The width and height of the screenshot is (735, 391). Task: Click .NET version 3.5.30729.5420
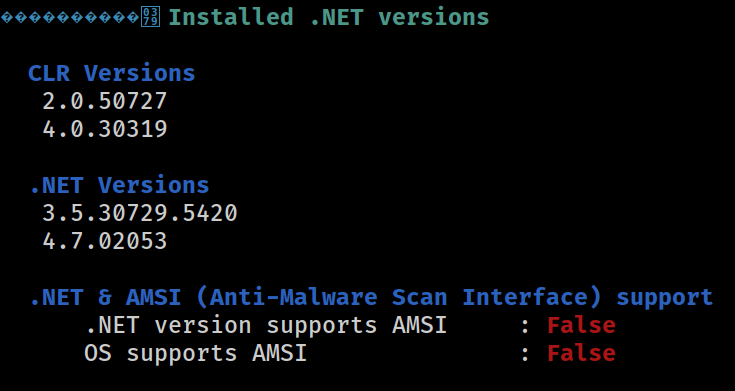(140, 213)
